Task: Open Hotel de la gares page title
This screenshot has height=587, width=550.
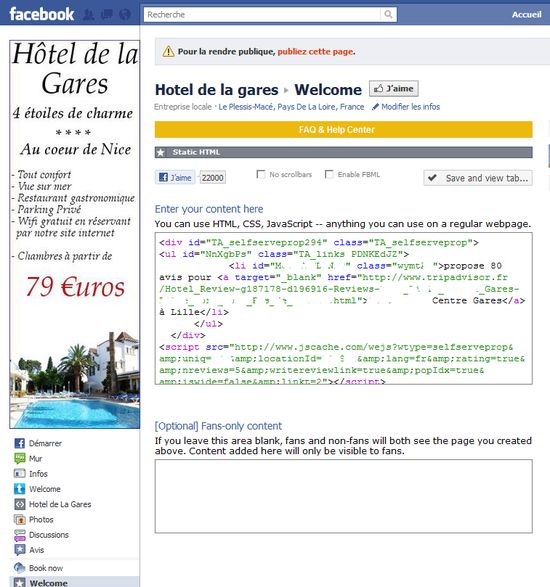Action: [x=216, y=90]
